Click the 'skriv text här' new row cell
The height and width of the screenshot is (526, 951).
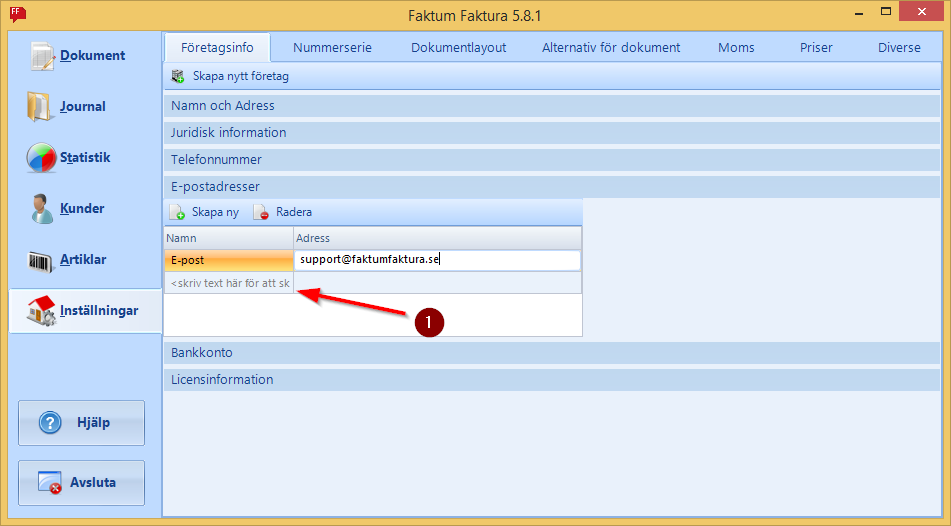(x=229, y=283)
